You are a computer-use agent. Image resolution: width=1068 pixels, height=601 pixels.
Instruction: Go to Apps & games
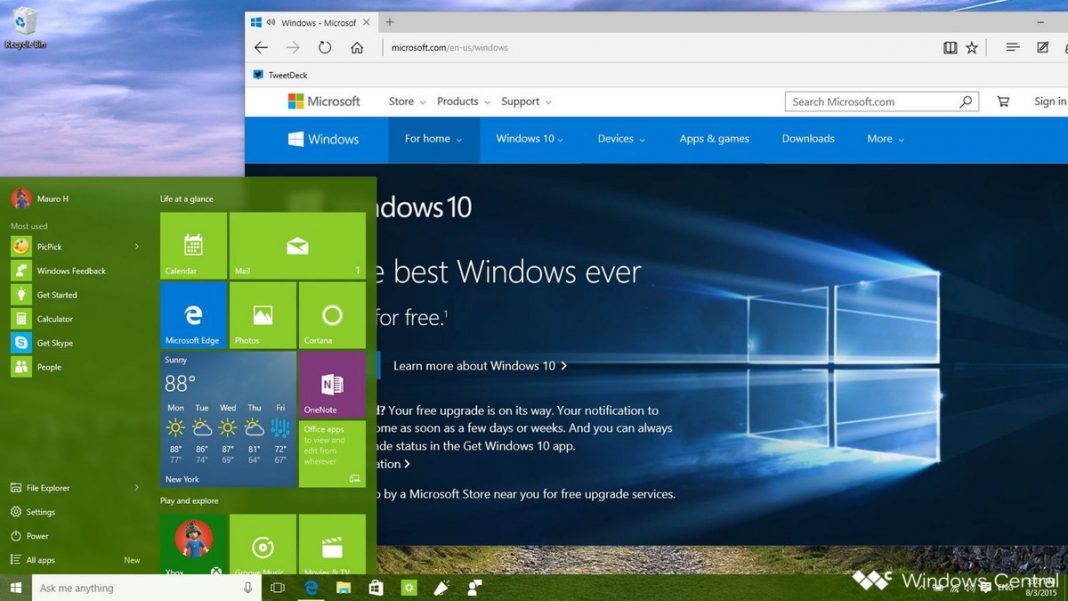[x=714, y=139]
